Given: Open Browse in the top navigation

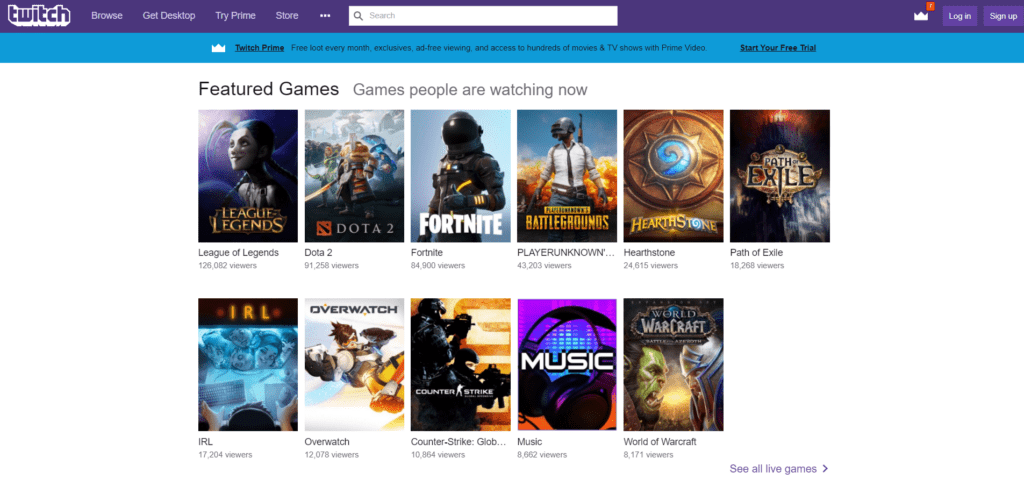Looking at the screenshot, I should pyautogui.click(x=107, y=16).
